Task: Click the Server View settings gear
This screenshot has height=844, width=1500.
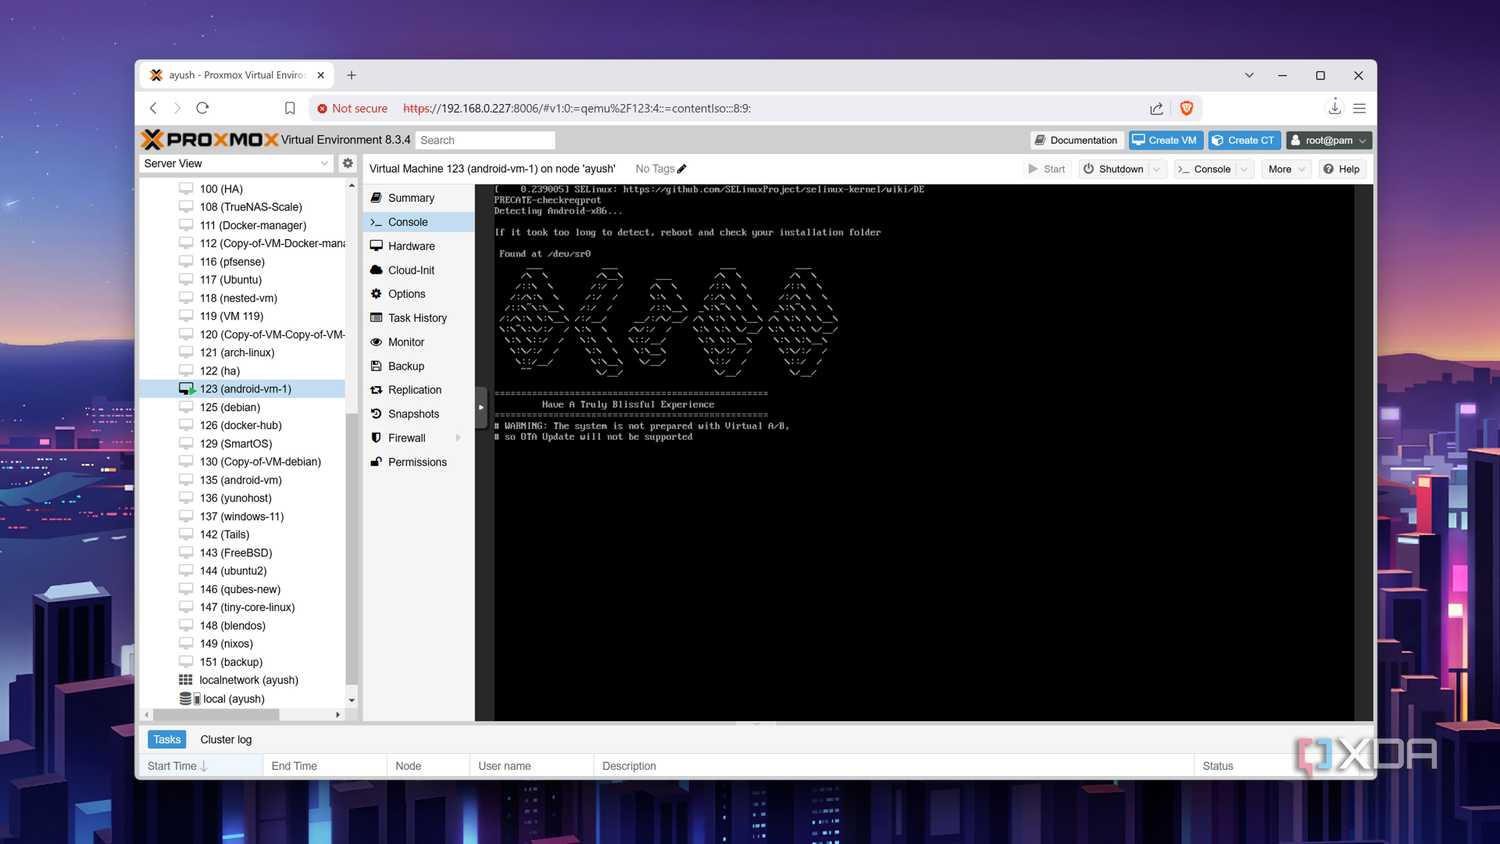Action: [x=348, y=163]
